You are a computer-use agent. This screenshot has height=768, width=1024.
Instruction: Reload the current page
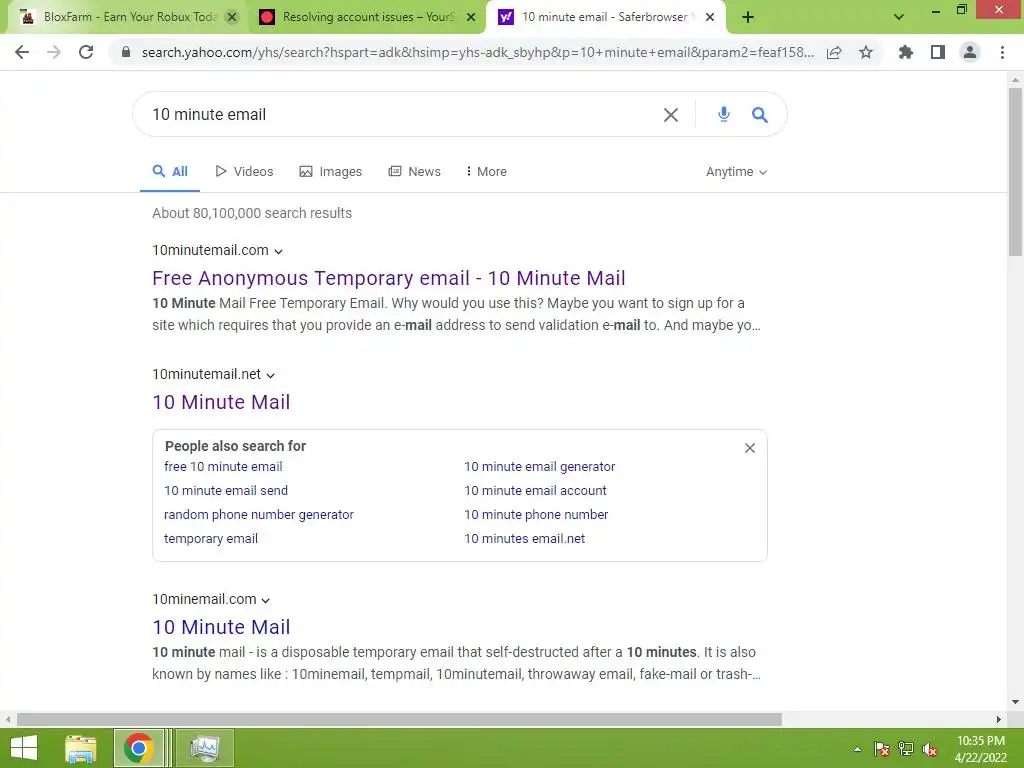(86, 52)
